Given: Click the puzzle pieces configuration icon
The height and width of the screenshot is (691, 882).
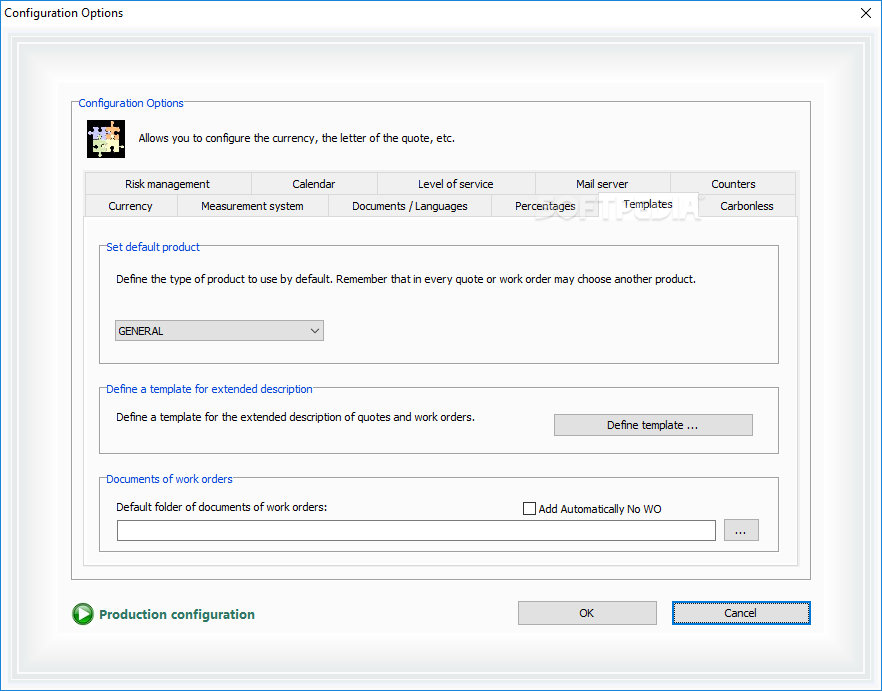Looking at the screenshot, I should [x=106, y=138].
